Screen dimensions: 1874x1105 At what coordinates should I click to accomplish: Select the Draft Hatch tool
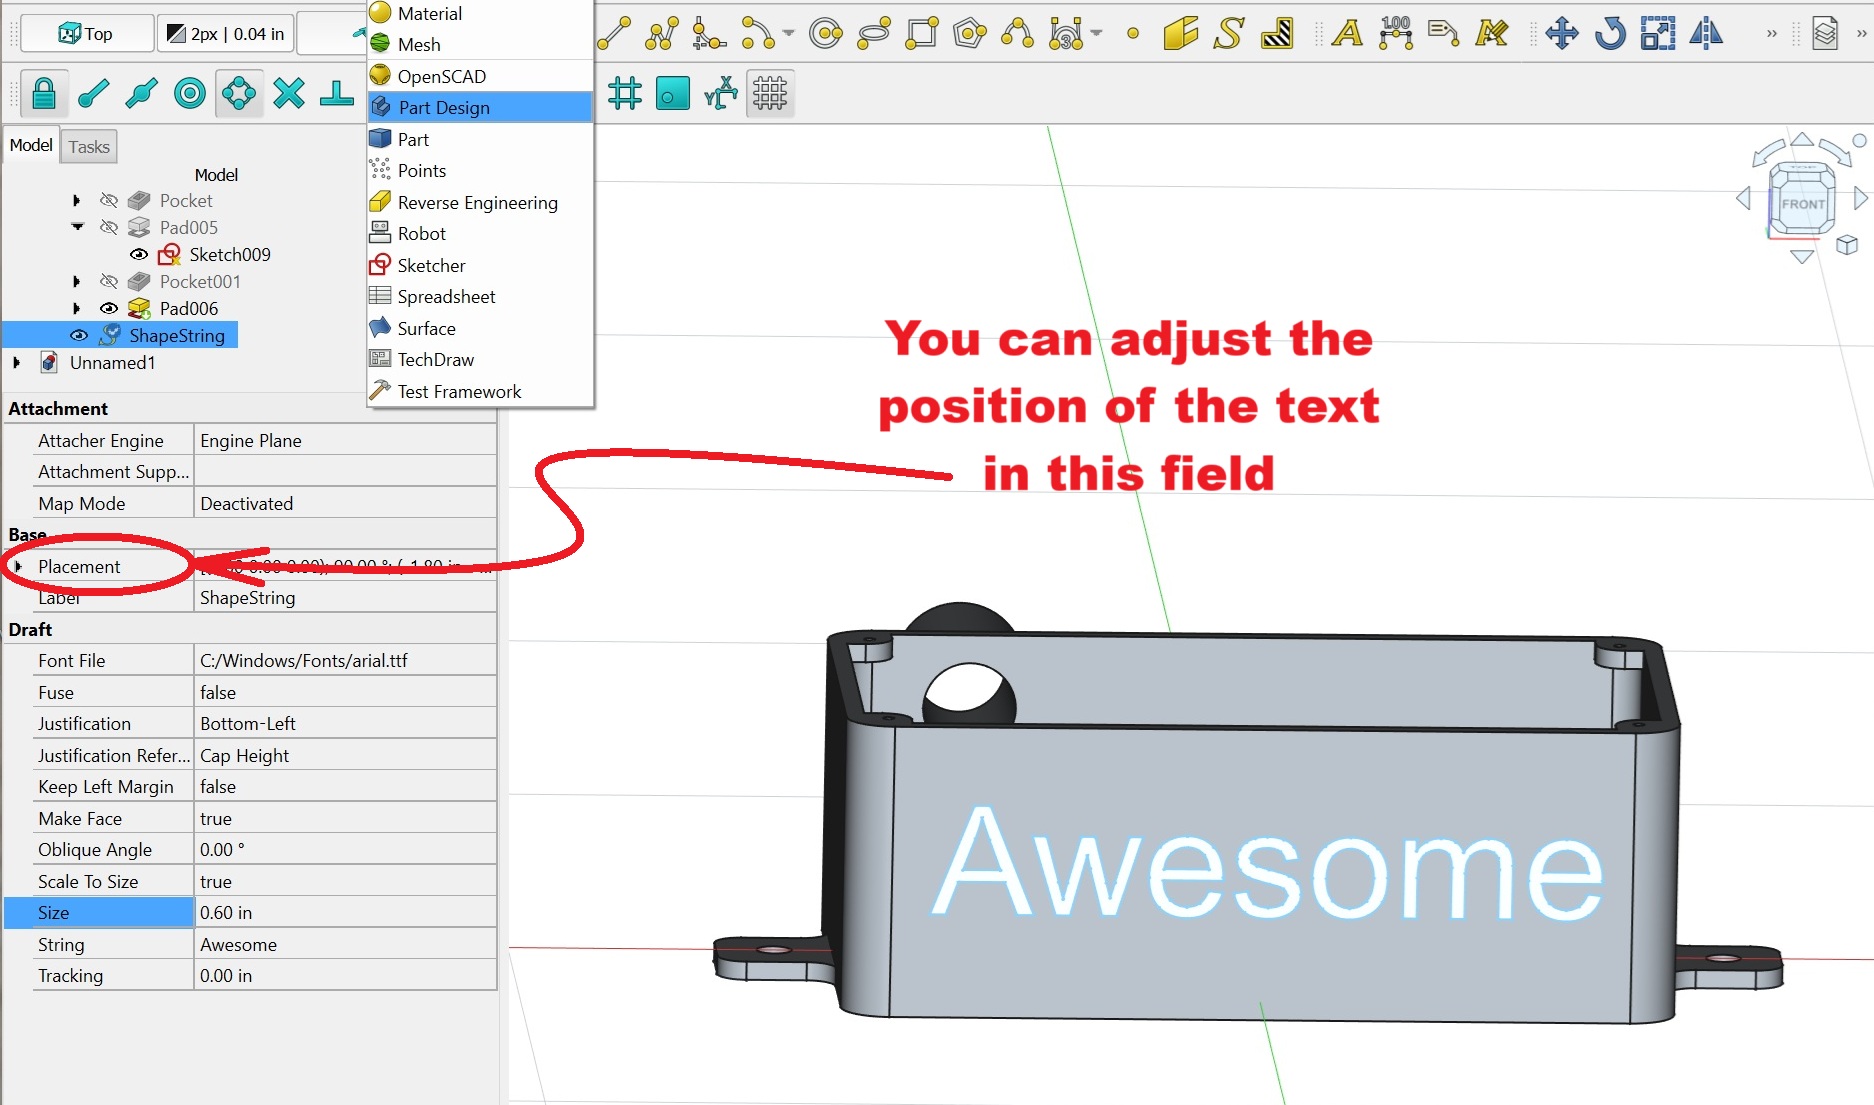(x=1277, y=33)
